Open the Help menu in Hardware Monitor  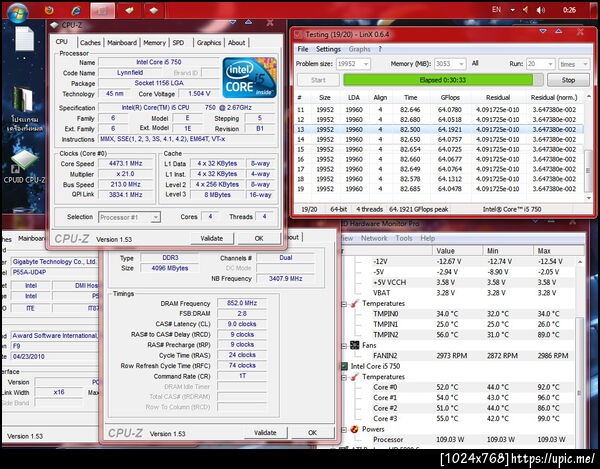[427, 238]
